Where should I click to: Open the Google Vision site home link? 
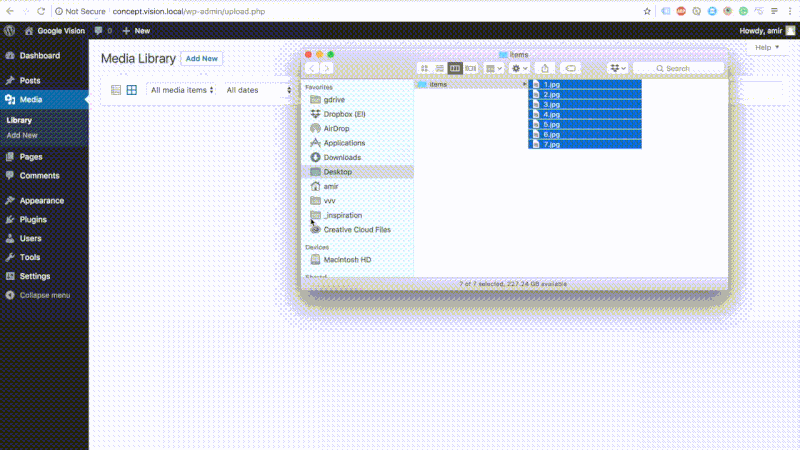(x=55, y=31)
